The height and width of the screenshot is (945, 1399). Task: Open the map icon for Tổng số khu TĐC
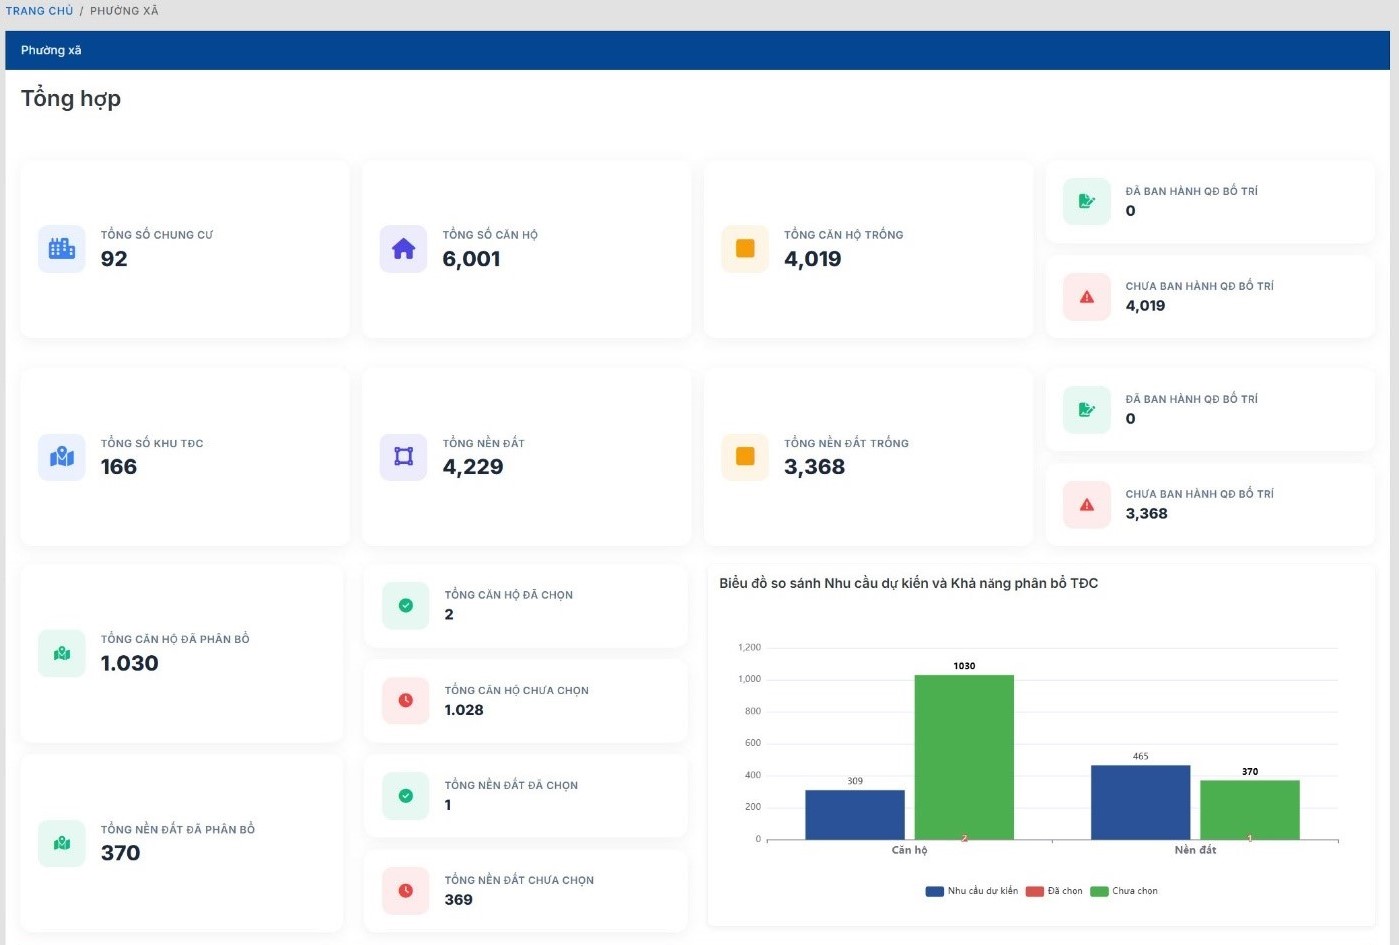(62, 457)
